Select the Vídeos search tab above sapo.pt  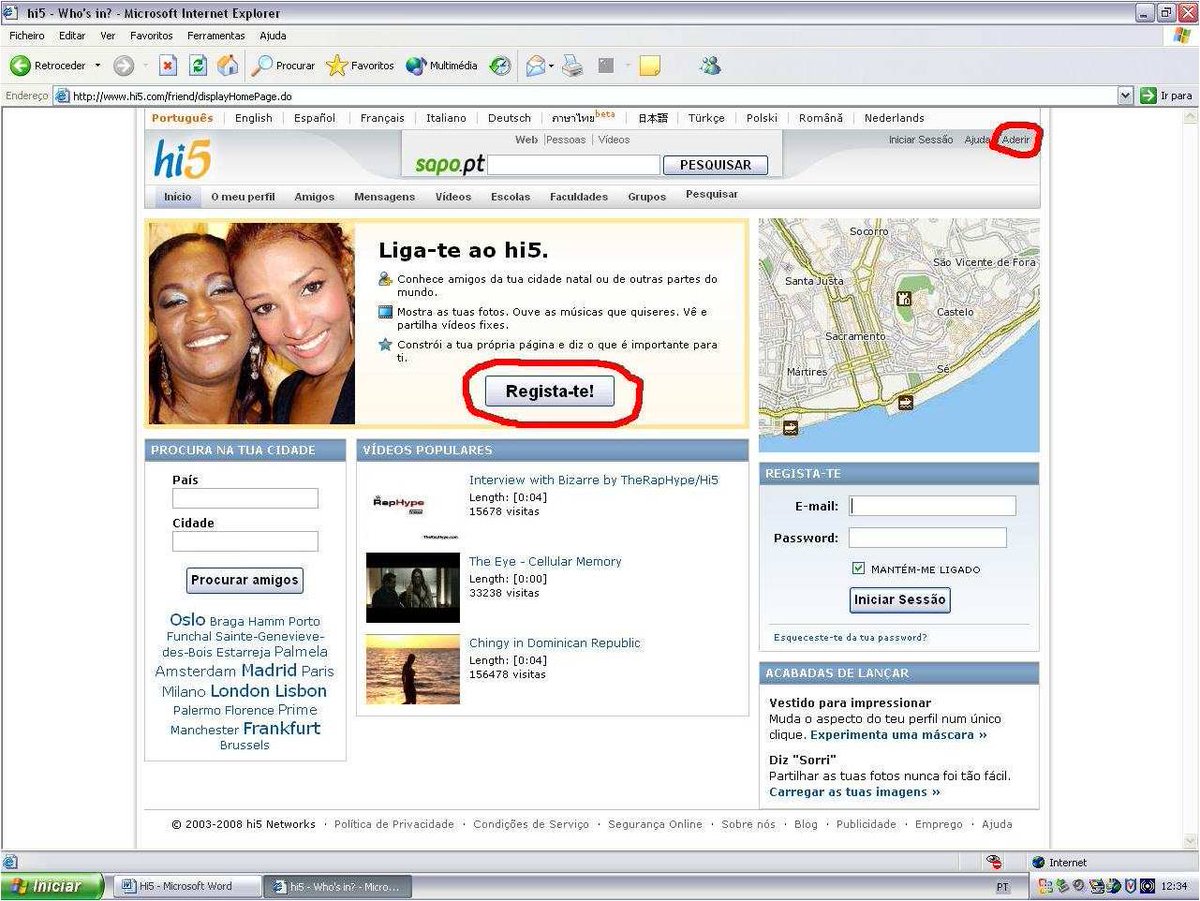coord(614,140)
